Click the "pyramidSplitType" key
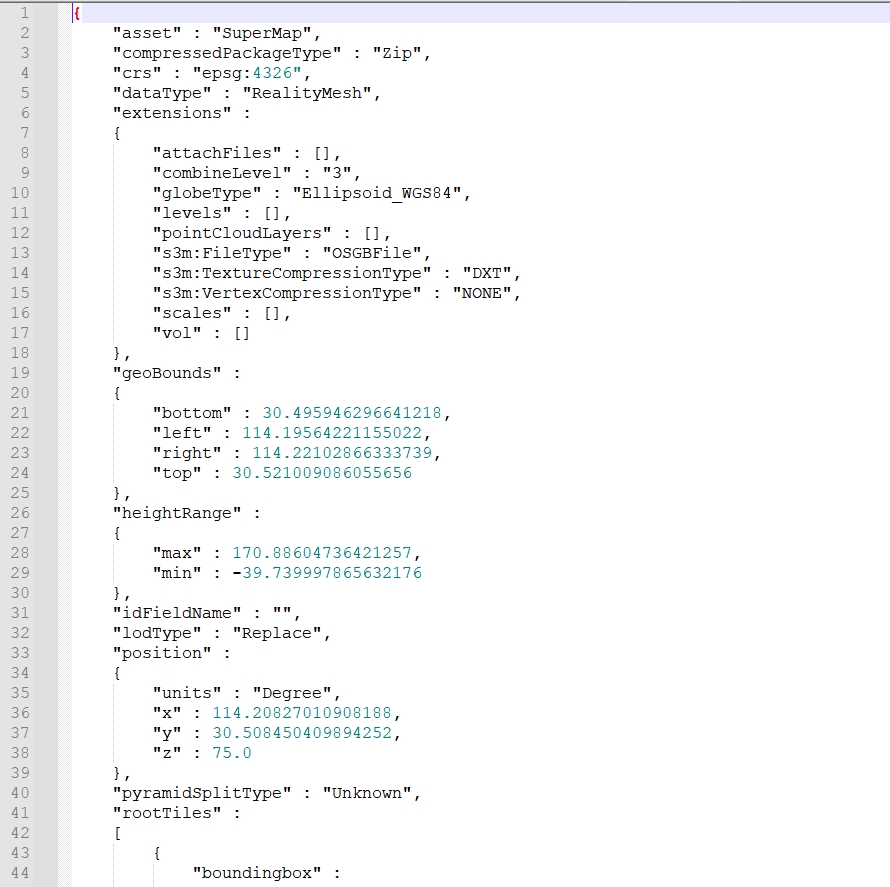 tap(202, 792)
